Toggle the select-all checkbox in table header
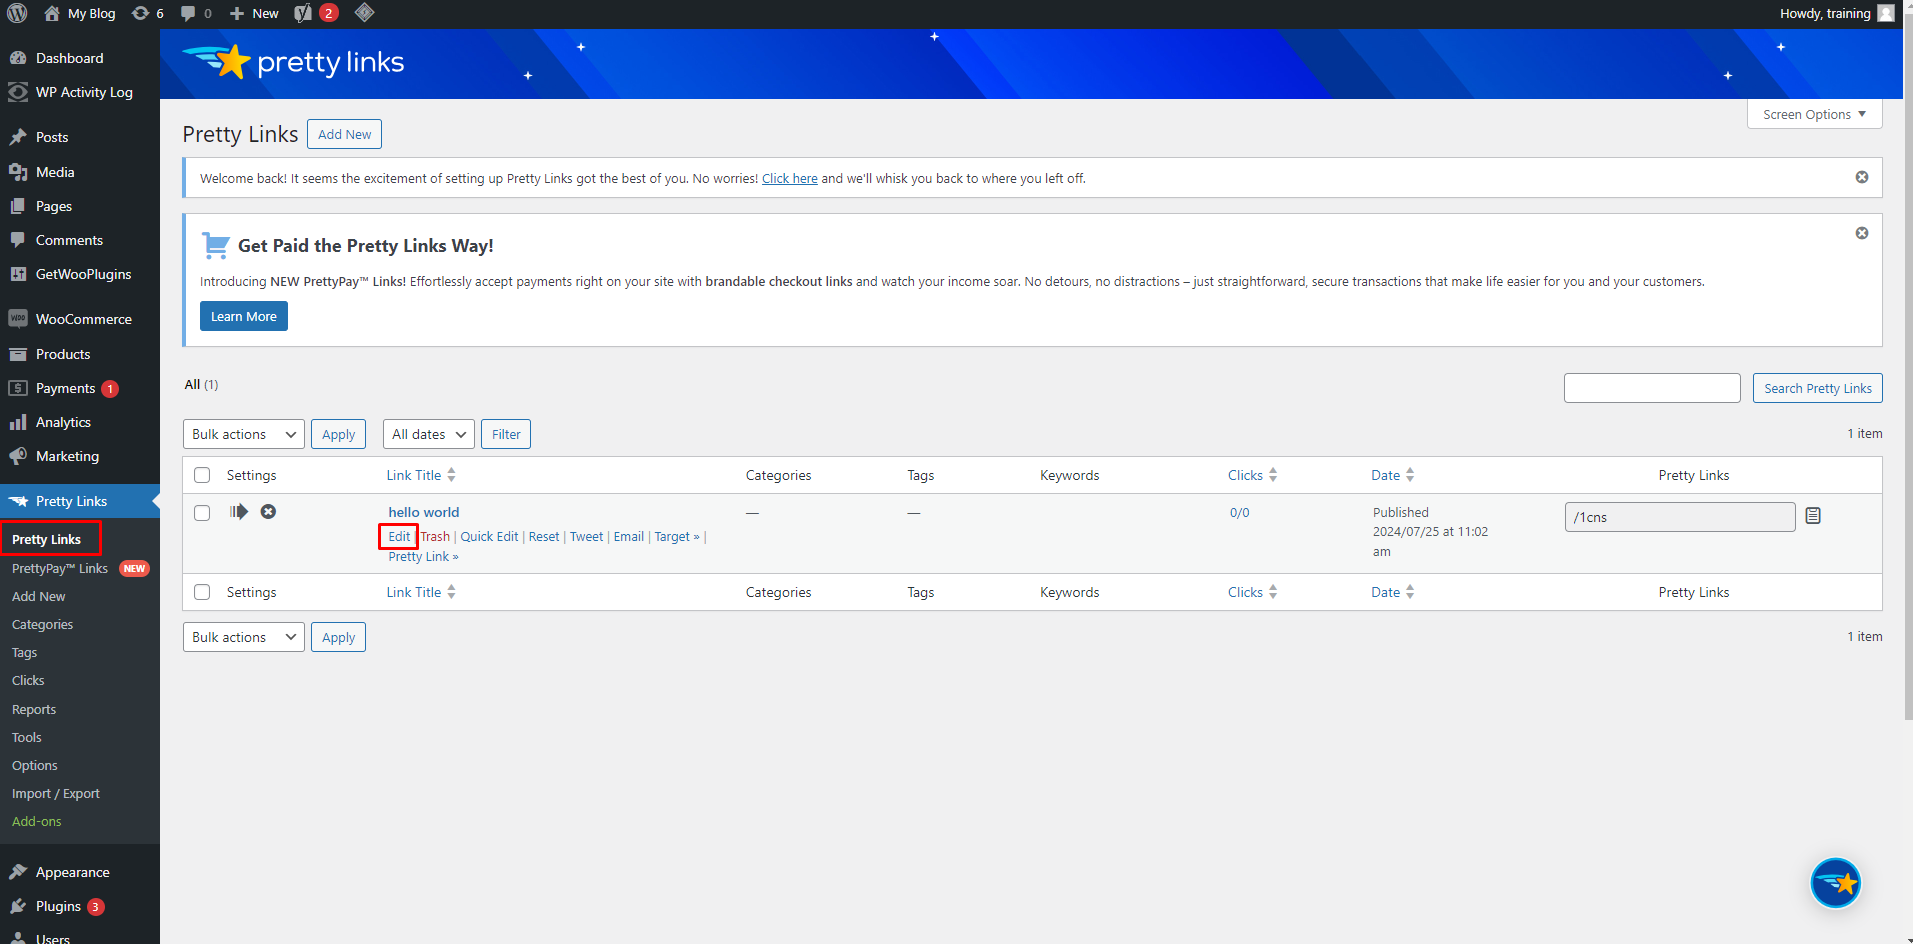The image size is (1913, 944). pyautogui.click(x=202, y=475)
